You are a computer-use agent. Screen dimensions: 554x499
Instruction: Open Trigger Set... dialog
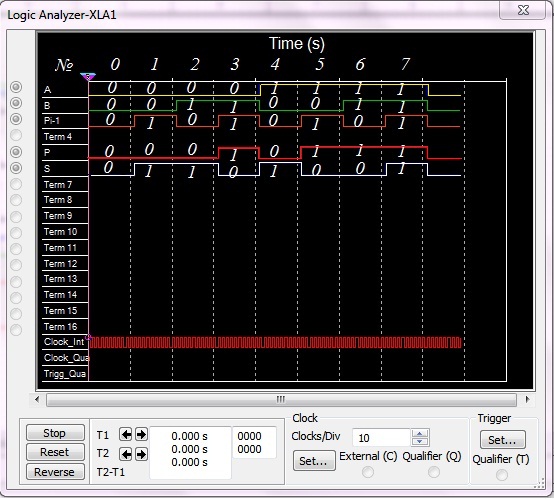click(502, 440)
